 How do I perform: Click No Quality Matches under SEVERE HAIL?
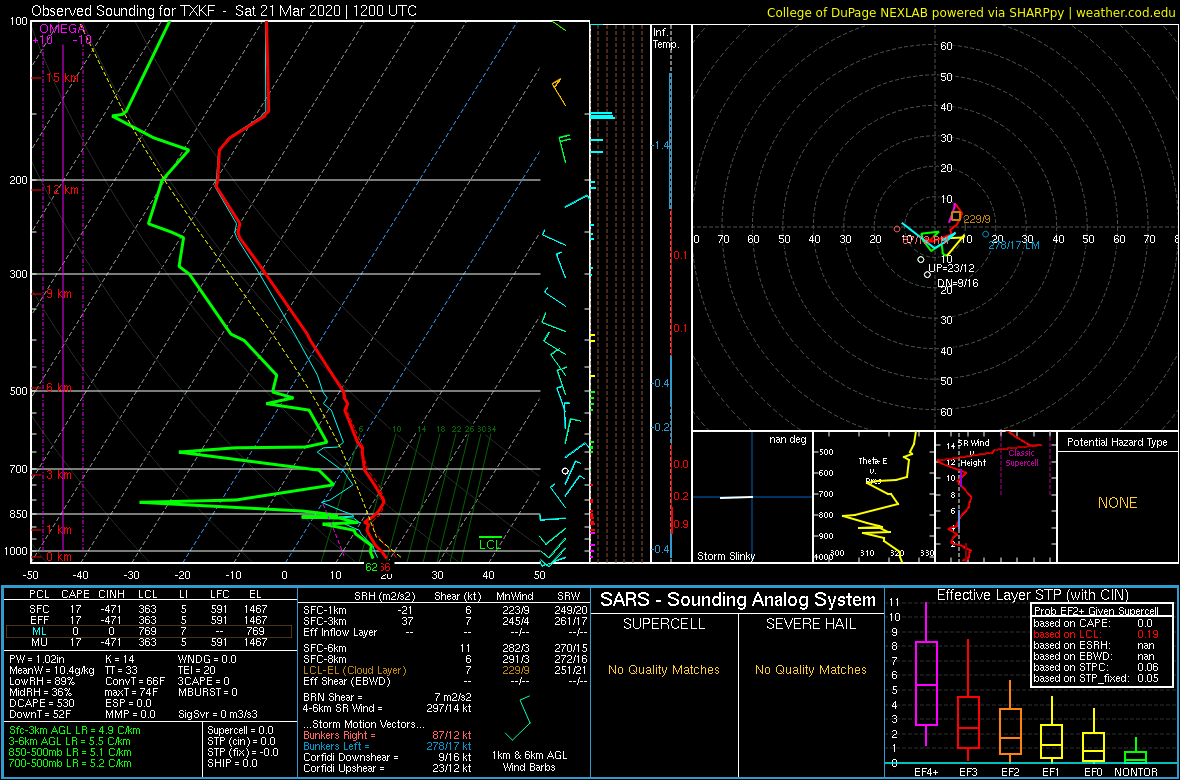point(812,669)
